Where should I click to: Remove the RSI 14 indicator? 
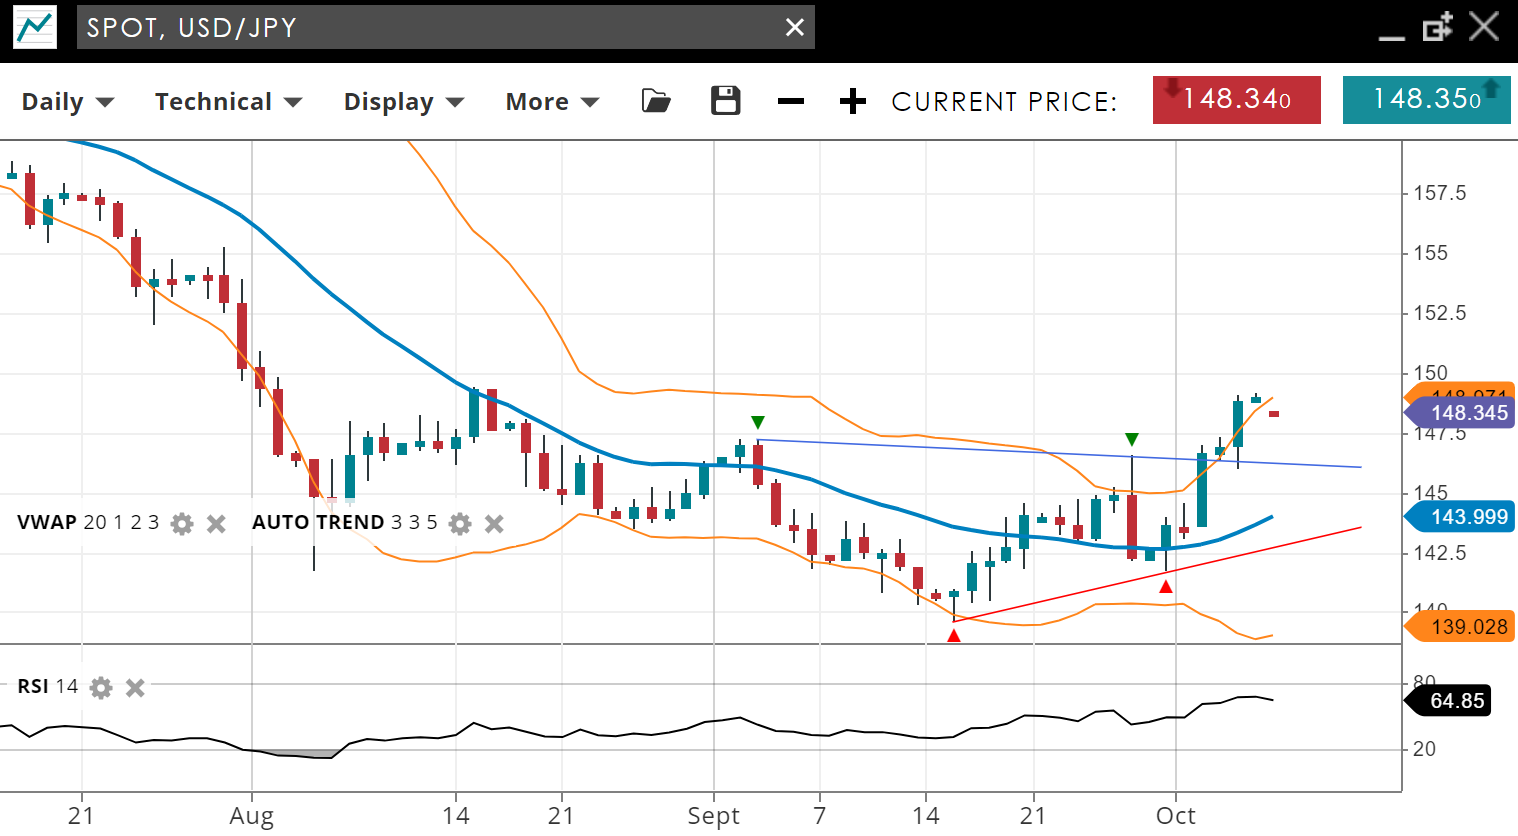tap(135, 687)
